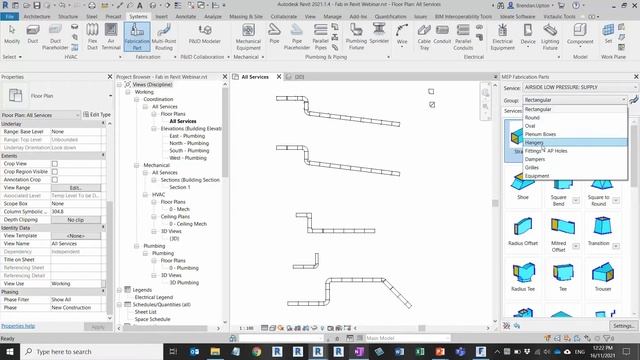Viewport: 640px width, 360px height.
Task: Toggle the Crop View checkbox
Action: point(55,164)
